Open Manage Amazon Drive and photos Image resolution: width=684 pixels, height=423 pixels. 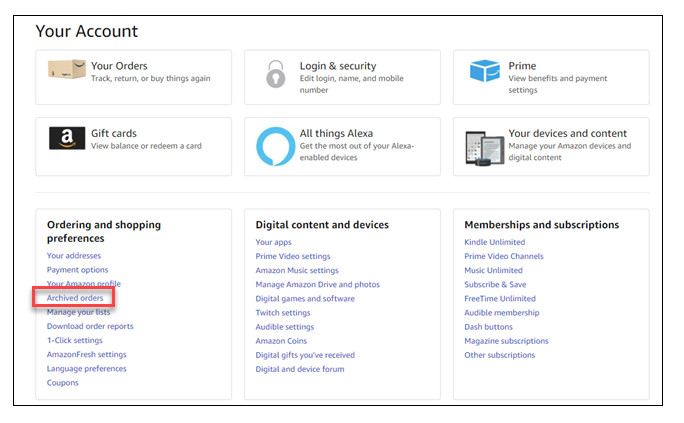coord(317,284)
